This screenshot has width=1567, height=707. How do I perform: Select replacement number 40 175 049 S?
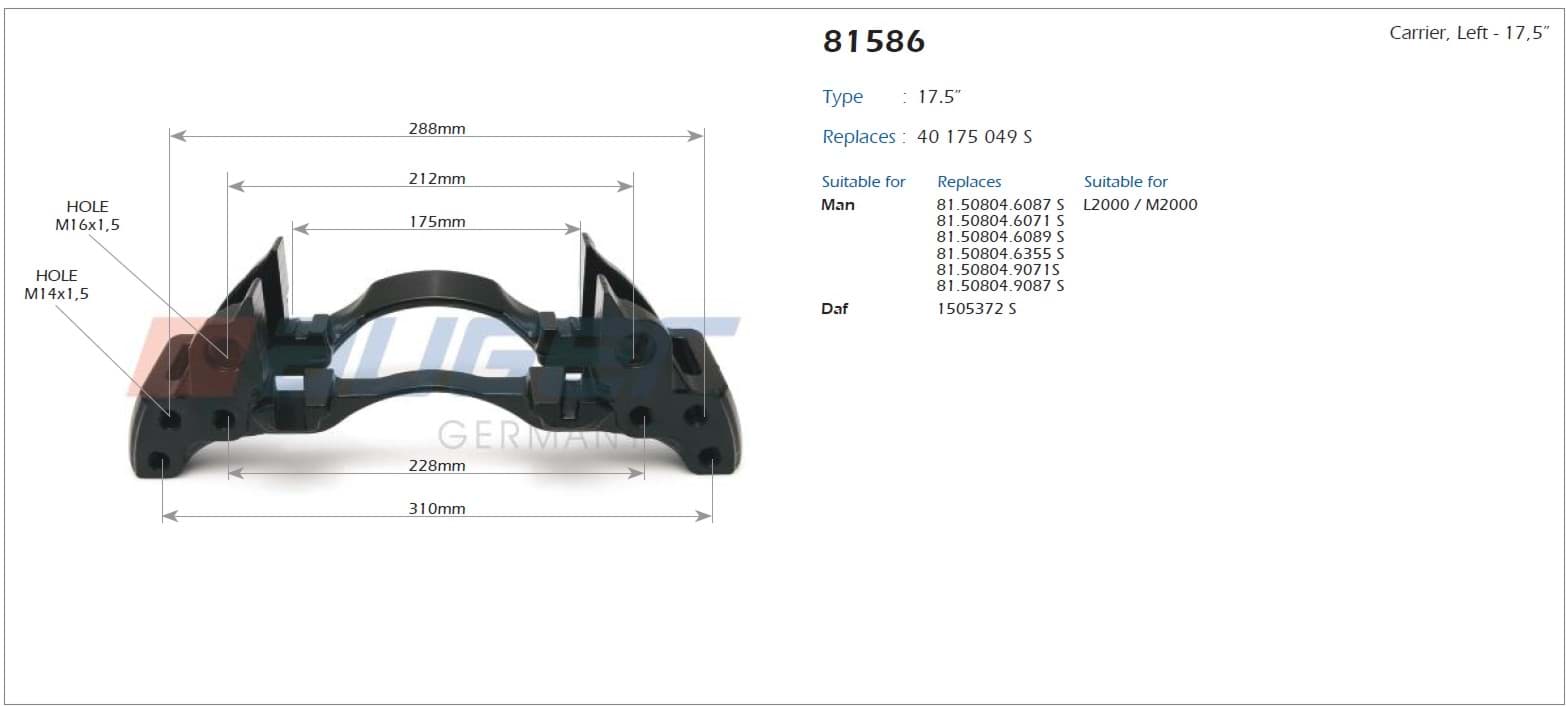[x=974, y=137]
